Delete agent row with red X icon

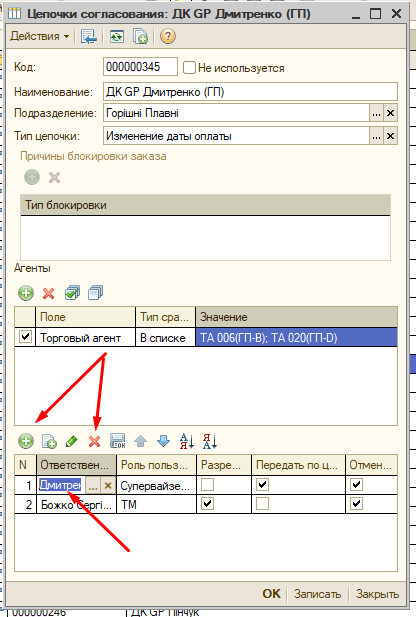point(49,293)
